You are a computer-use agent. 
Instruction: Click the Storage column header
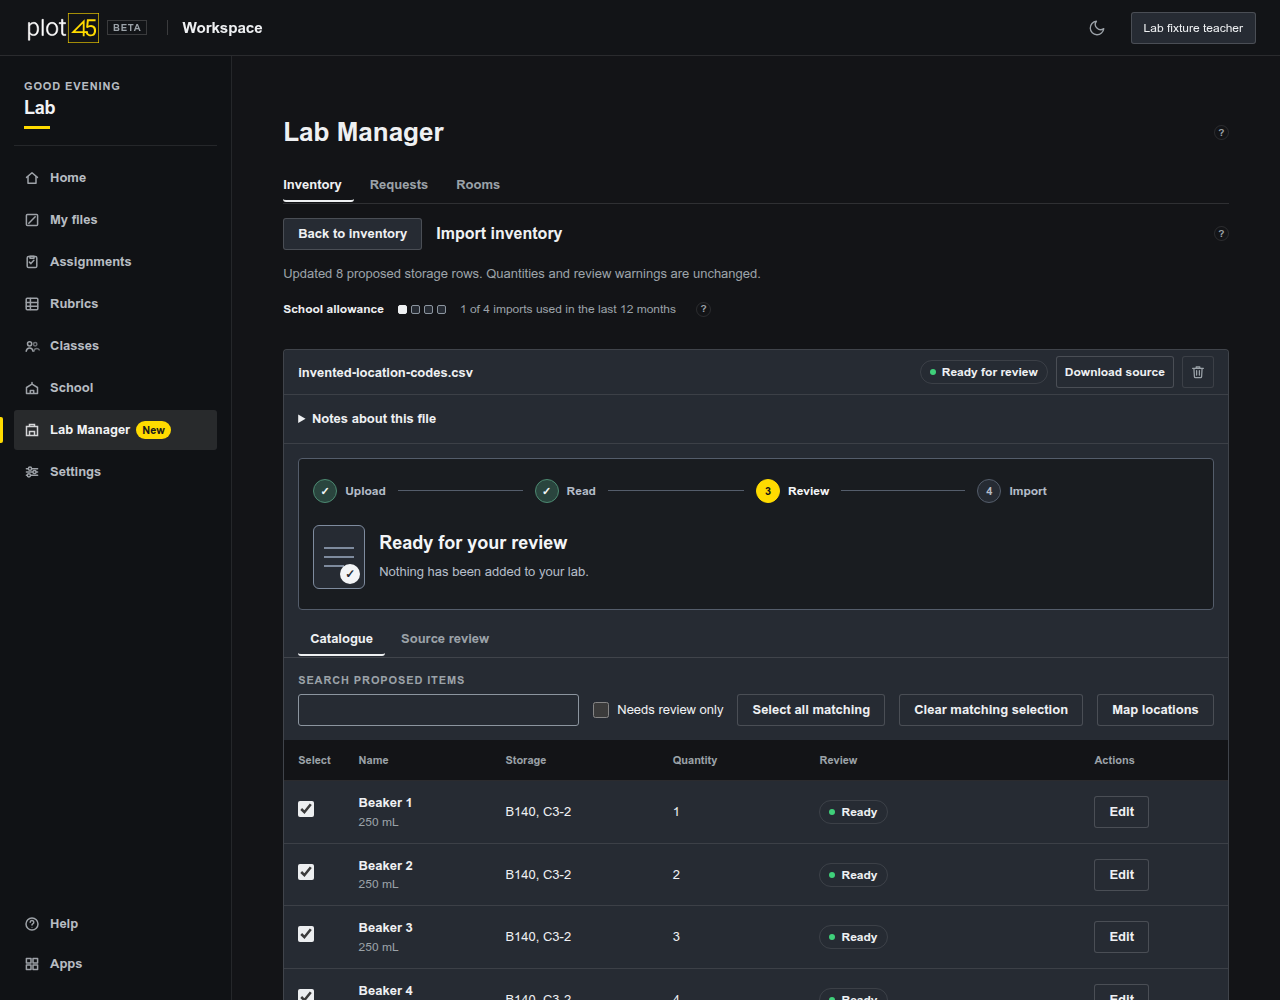point(526,760)
